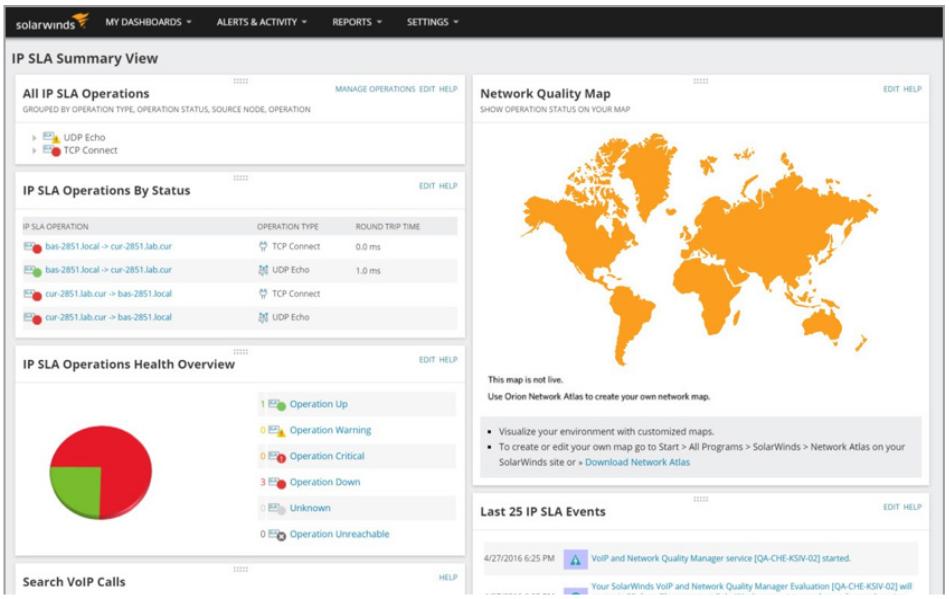The width and height of the screenshot is (949, 599).
Task: Open the VoIP service started event message
Action: click(721, 558)
